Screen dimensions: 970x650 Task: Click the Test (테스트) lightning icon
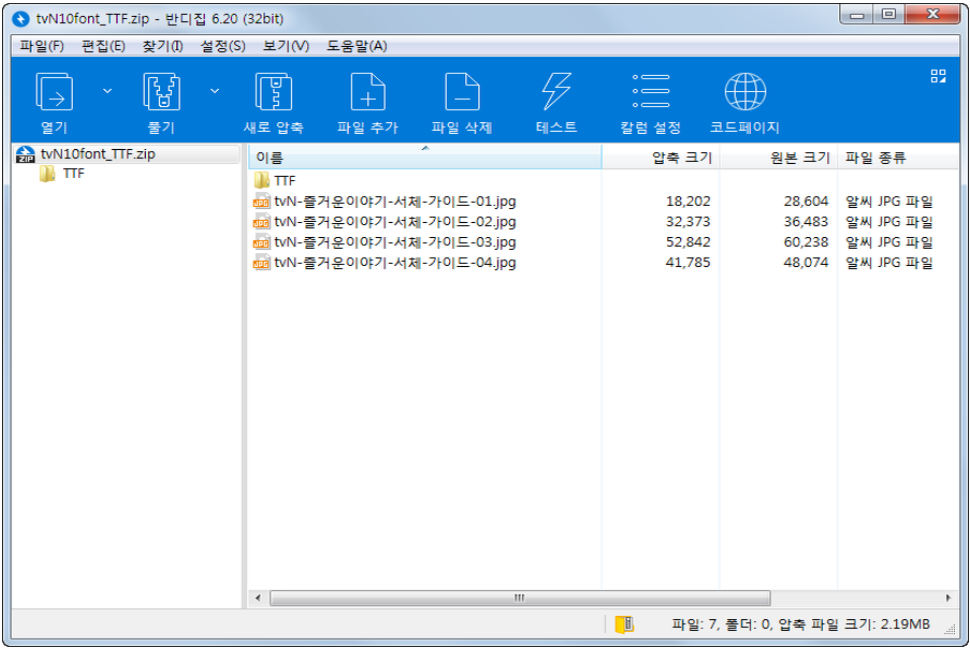point(556,92)
